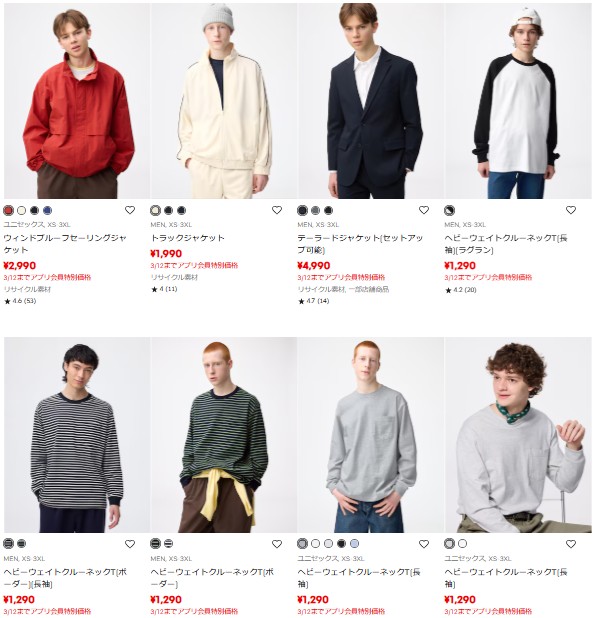This screenshot has width=595, height=618.
Task: Click heart on navy striped border T
Action: click(130, 544)
